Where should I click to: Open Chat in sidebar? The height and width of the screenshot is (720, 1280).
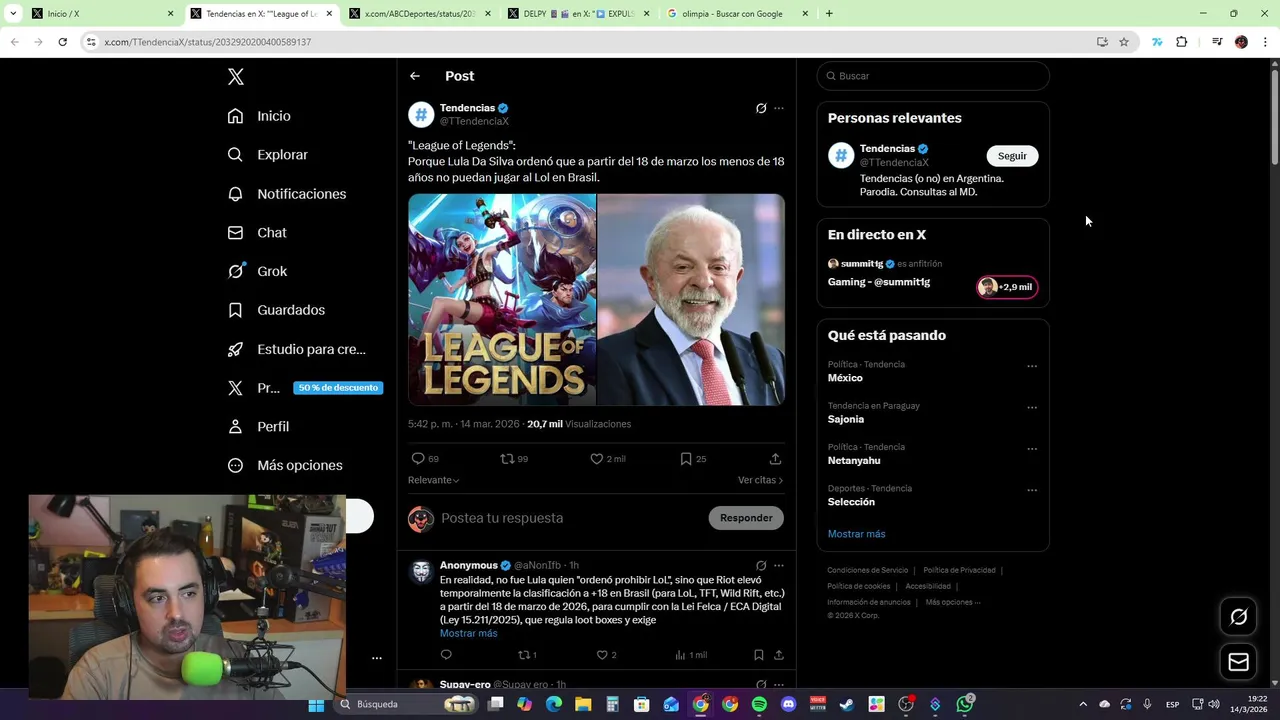(257, 232)
